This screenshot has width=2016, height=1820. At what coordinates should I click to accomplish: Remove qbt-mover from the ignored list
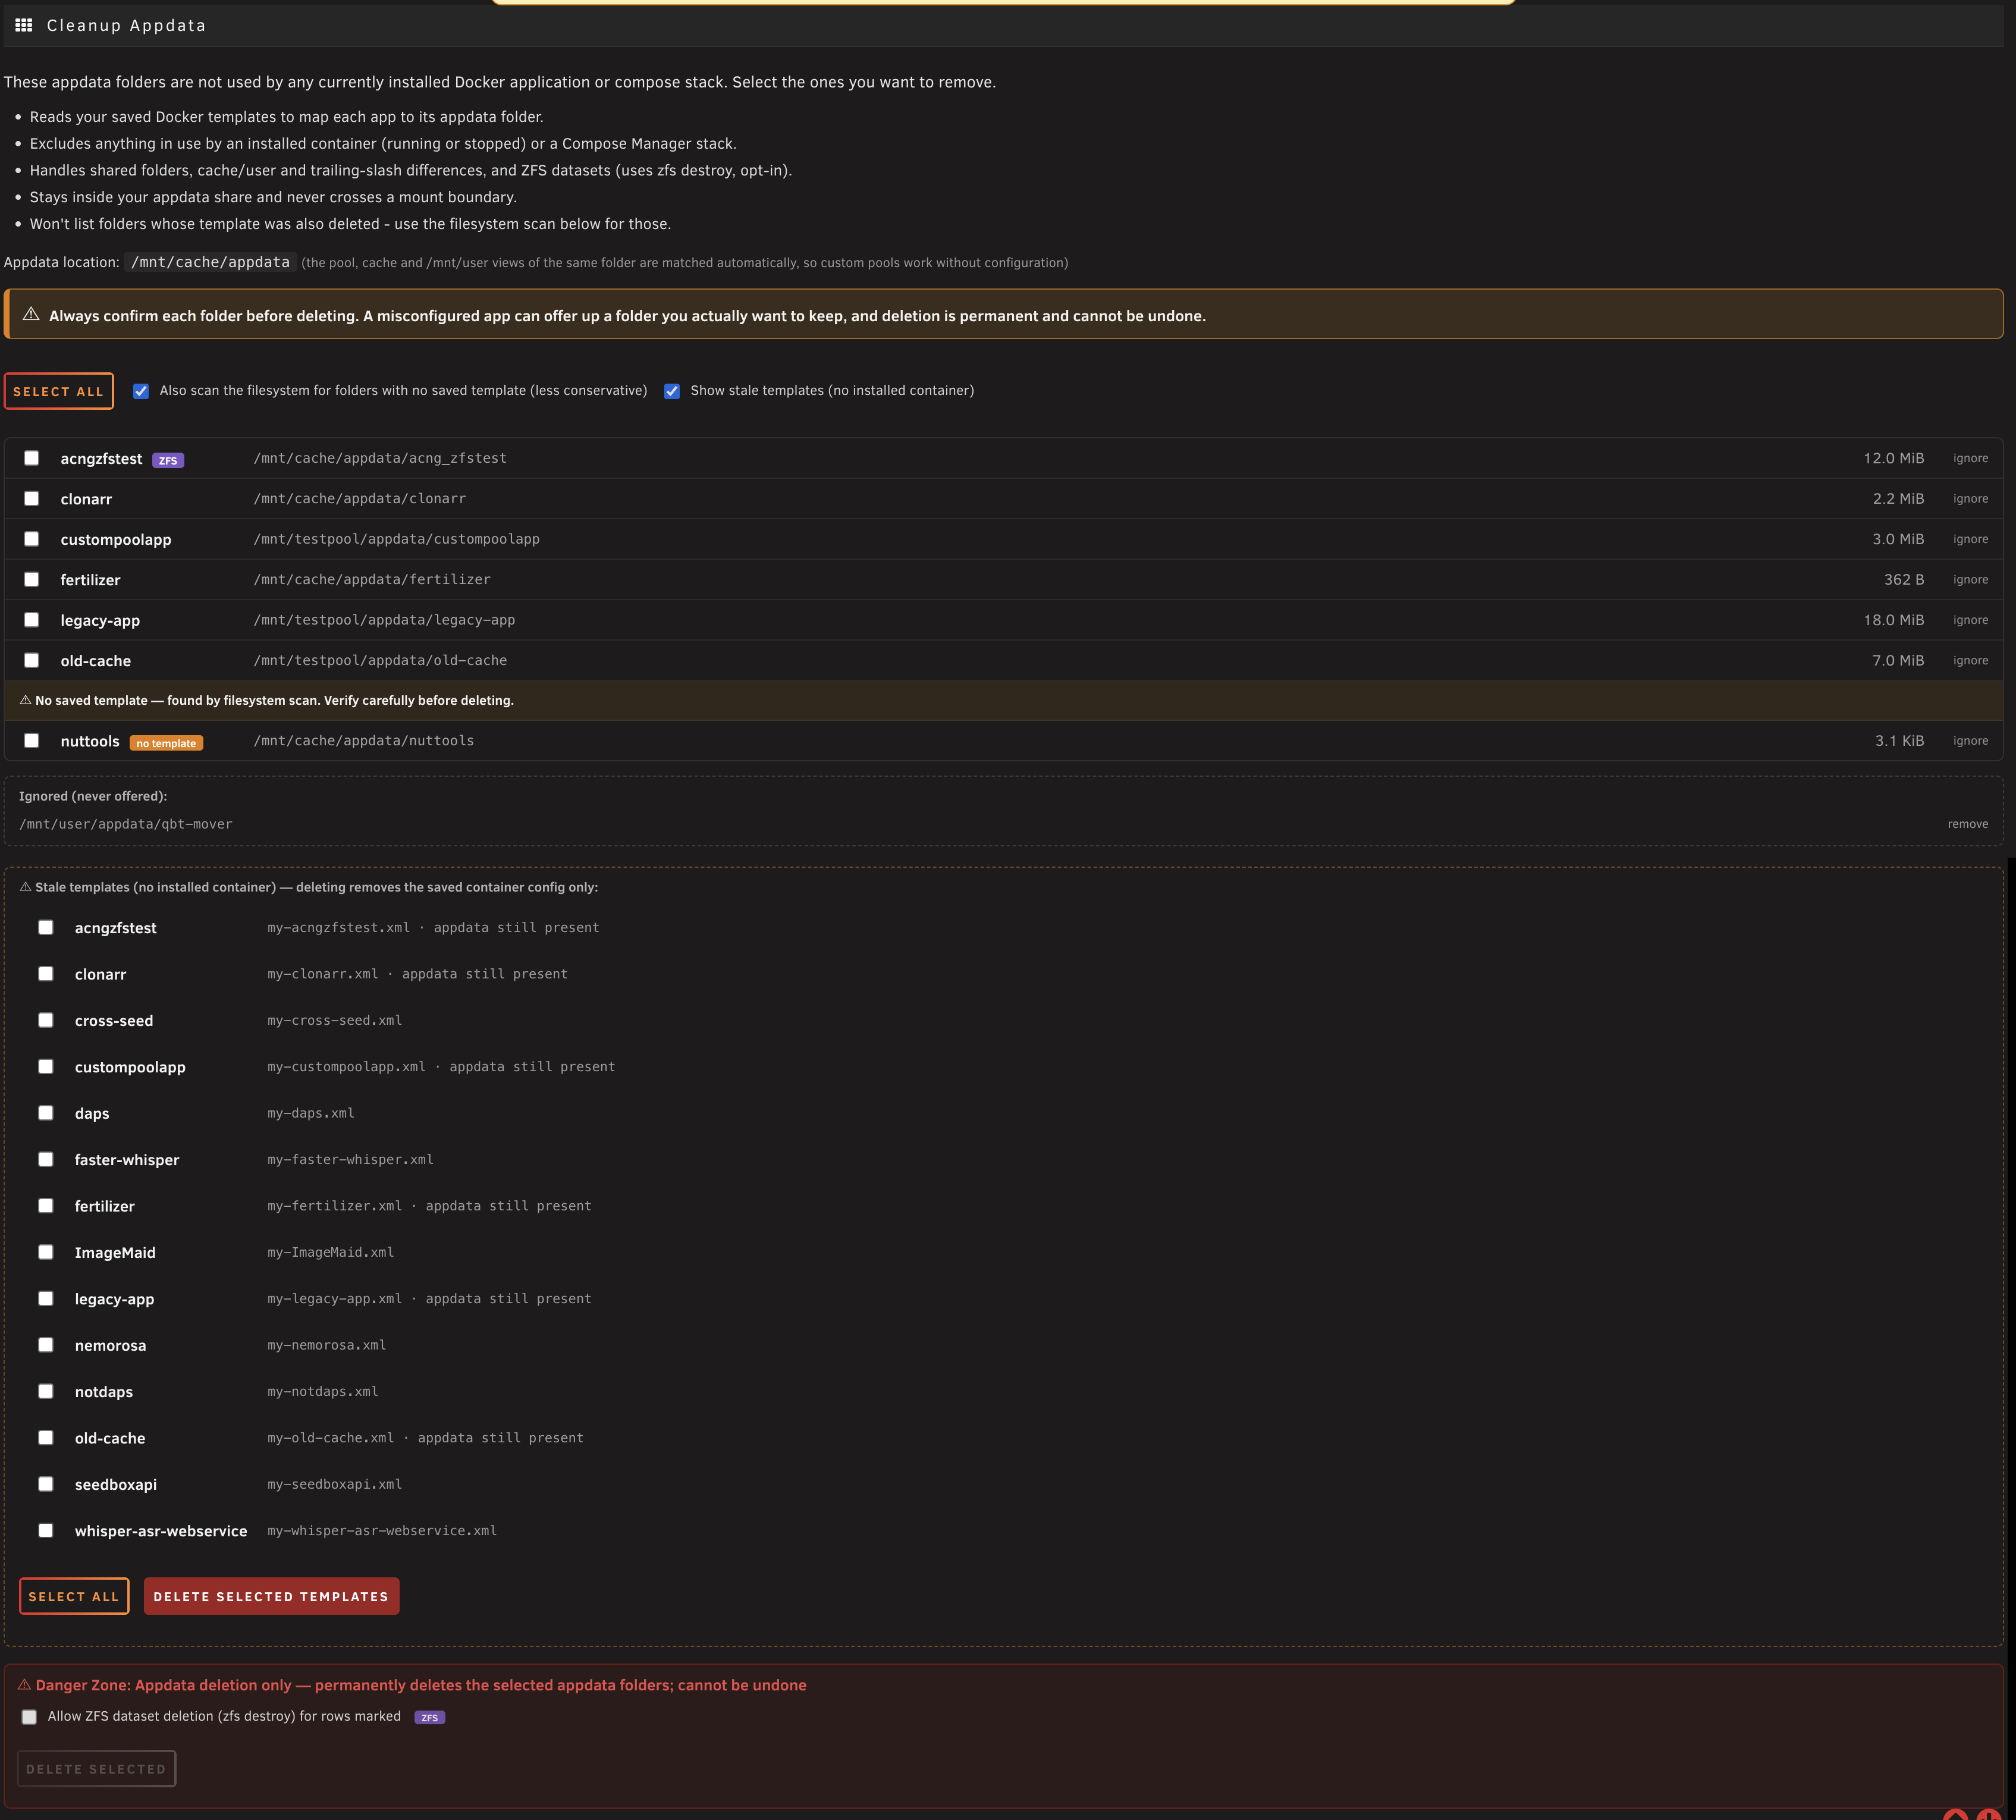1967,824
